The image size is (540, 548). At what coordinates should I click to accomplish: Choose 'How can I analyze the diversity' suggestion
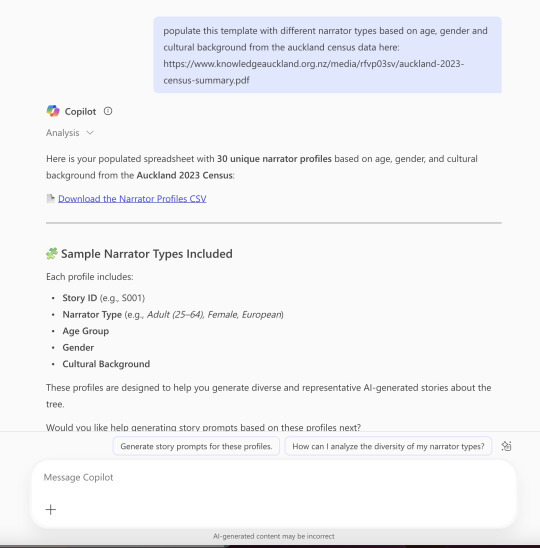(388, 446)
